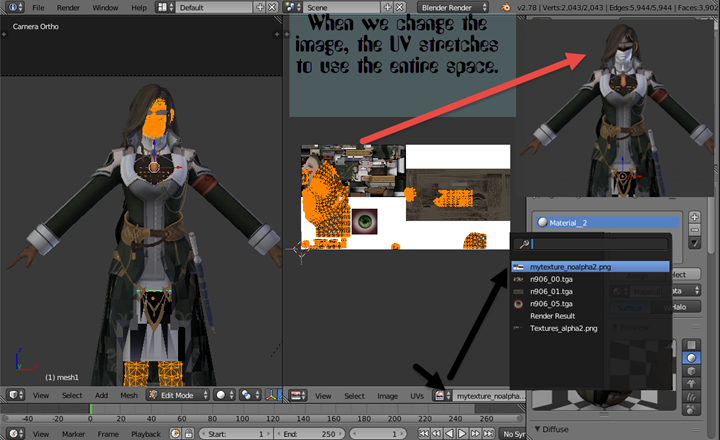Toggle the 3D manipulator widget icon
720x440 pixels.
pos(271,395)
